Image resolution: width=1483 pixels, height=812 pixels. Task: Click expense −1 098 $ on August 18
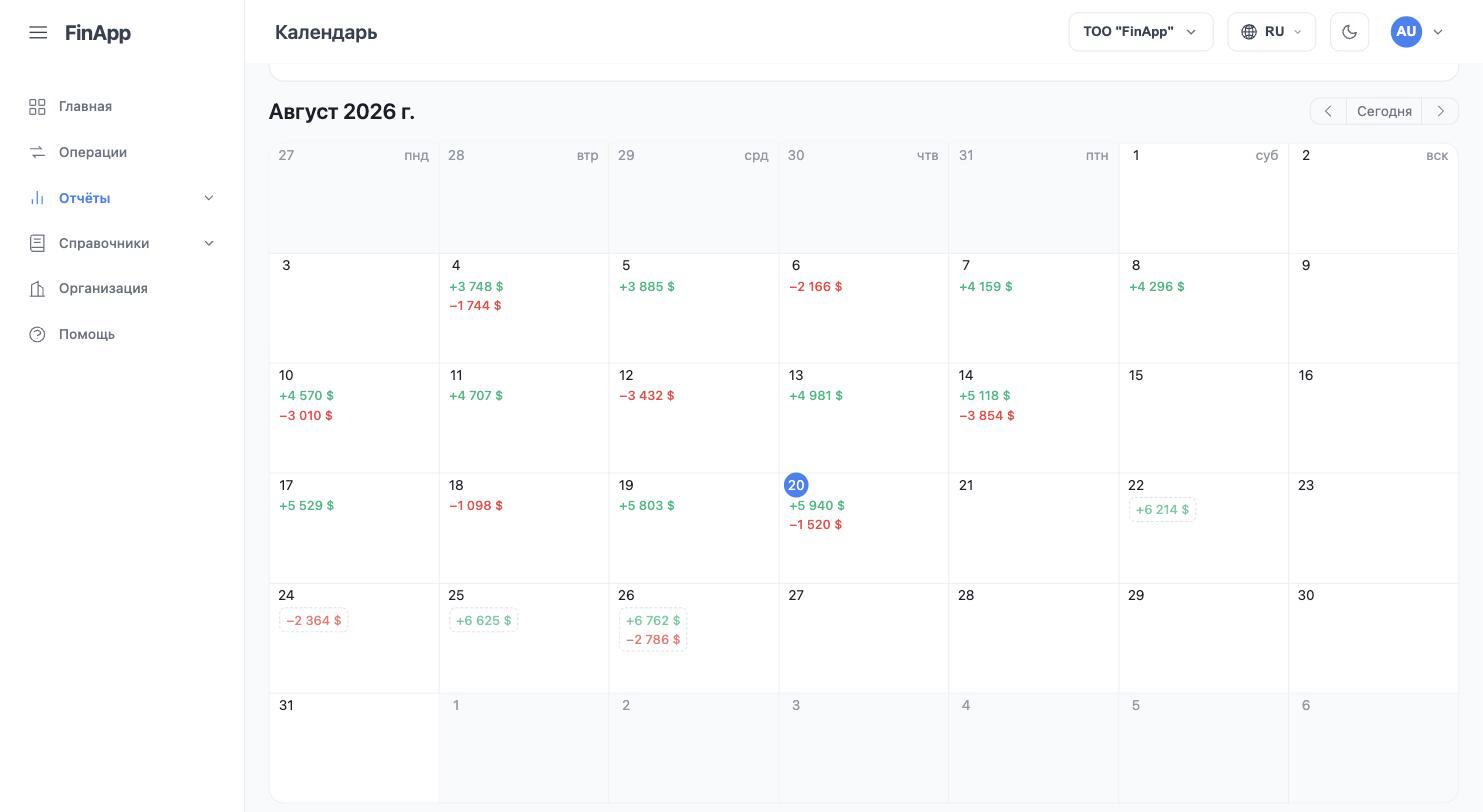click(476, 505)
